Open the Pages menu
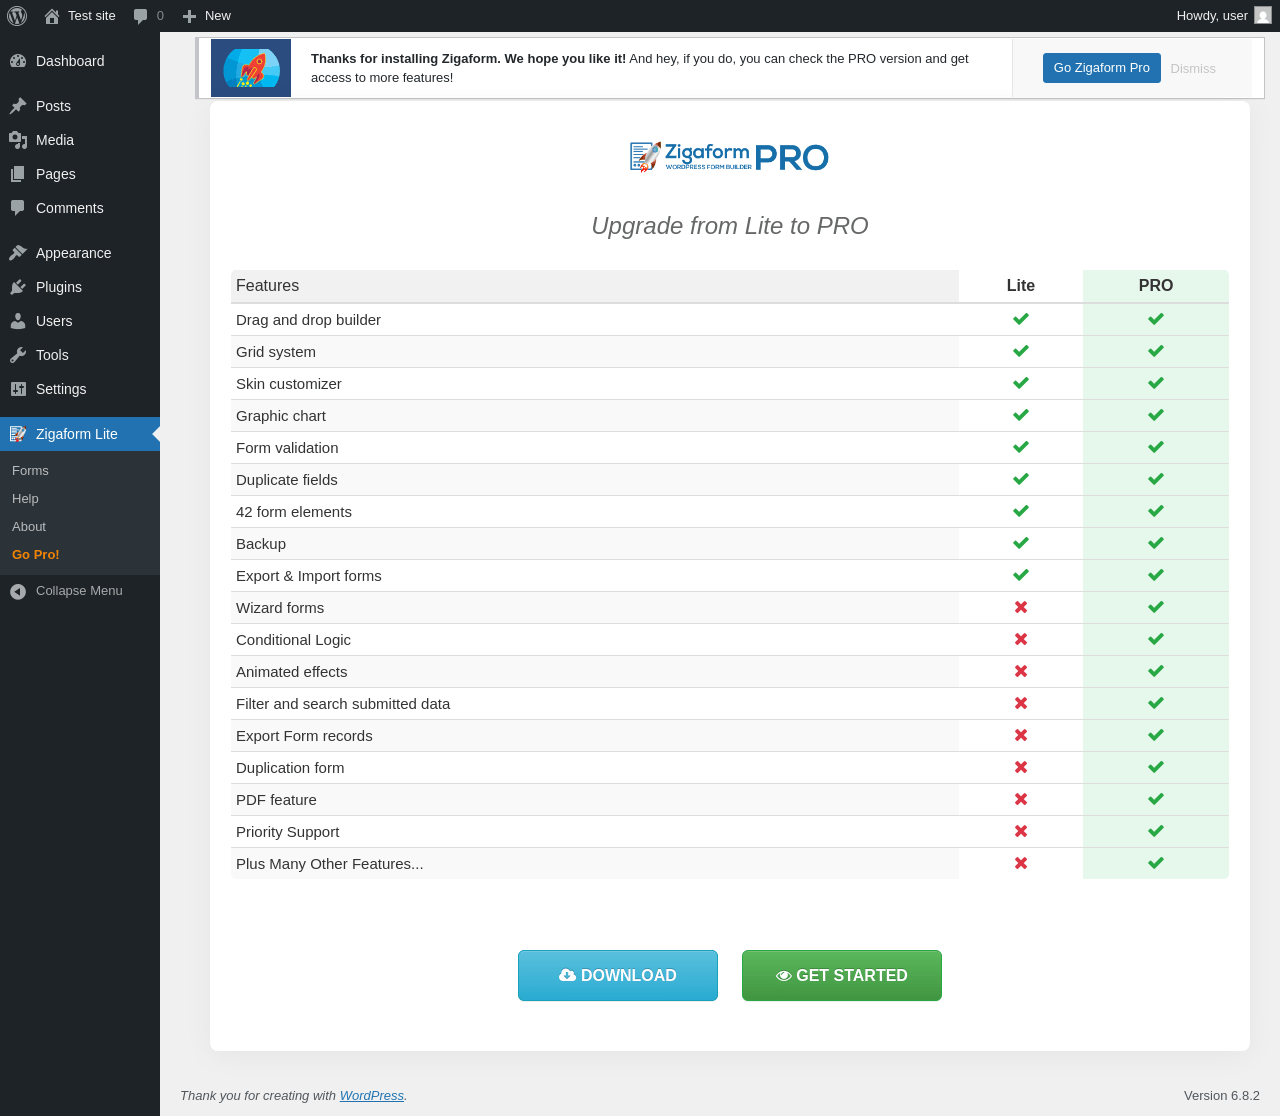The height and width of the screenshot is (1116, 1280). pos(80,174)
